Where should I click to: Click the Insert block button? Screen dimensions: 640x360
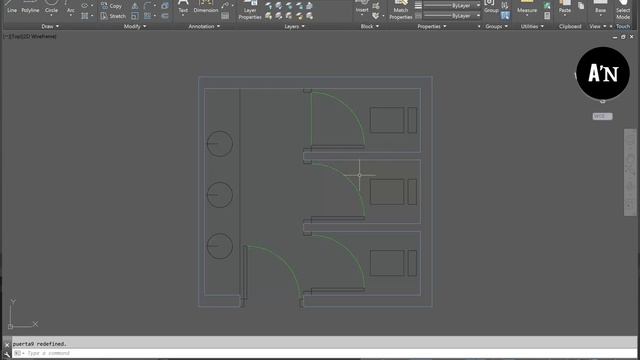[362, 7]
